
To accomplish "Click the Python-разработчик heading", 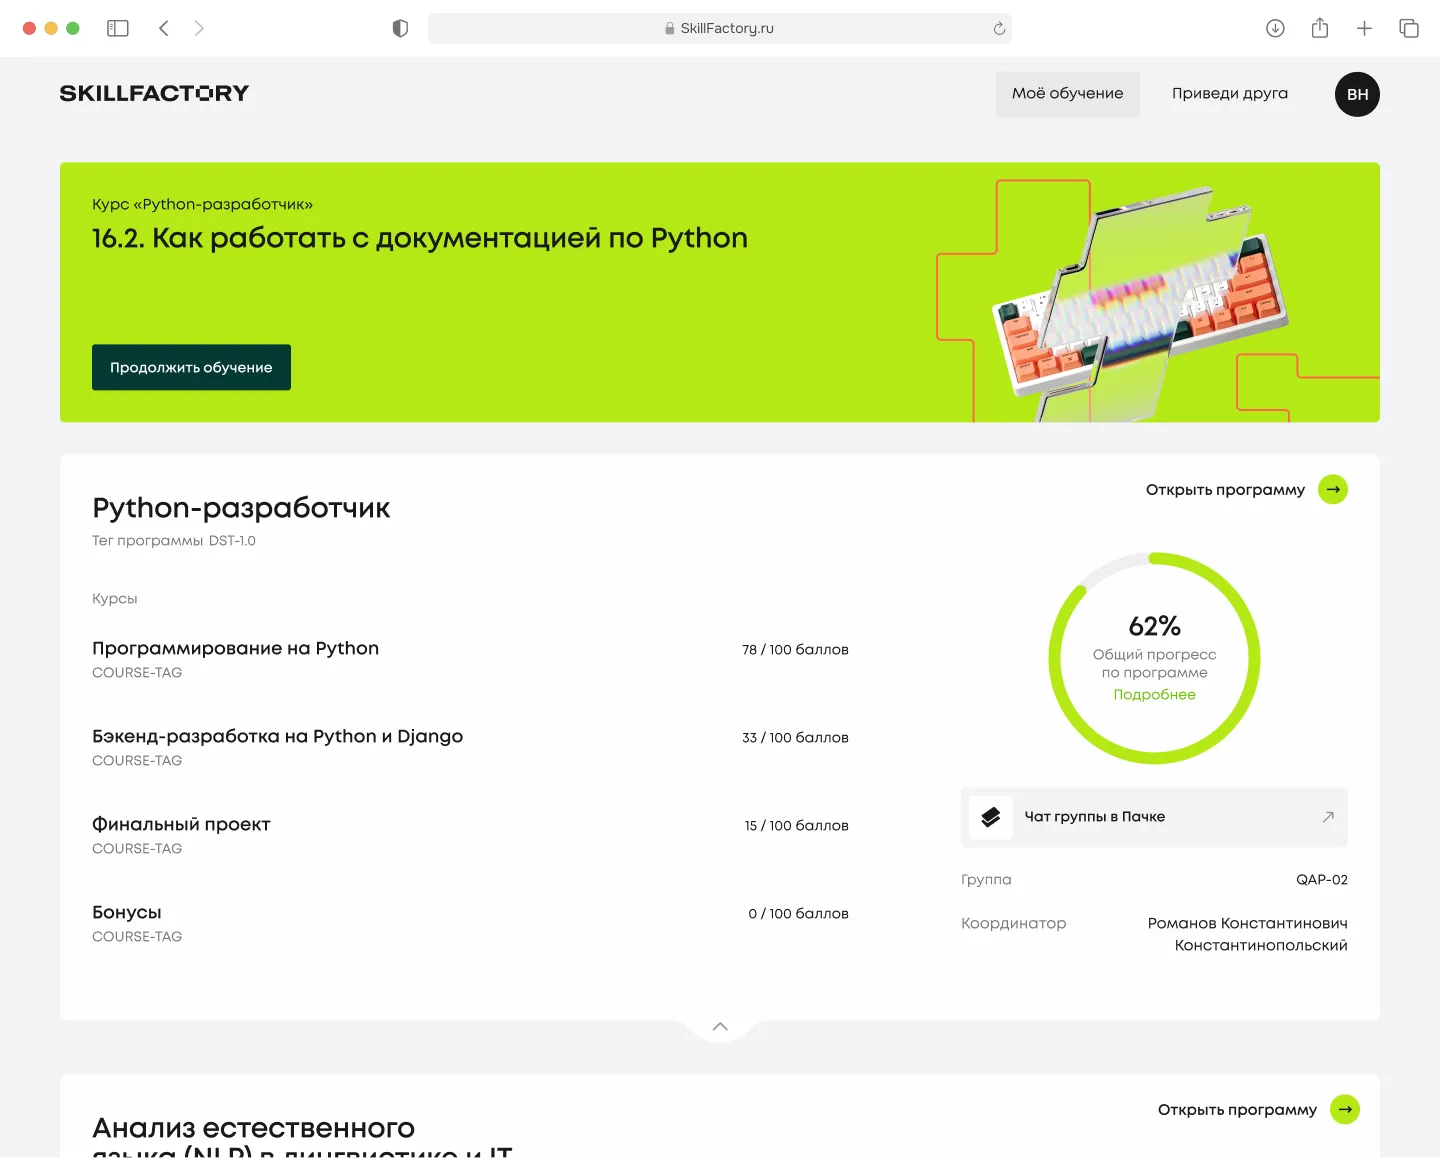I will pos(241,508).
